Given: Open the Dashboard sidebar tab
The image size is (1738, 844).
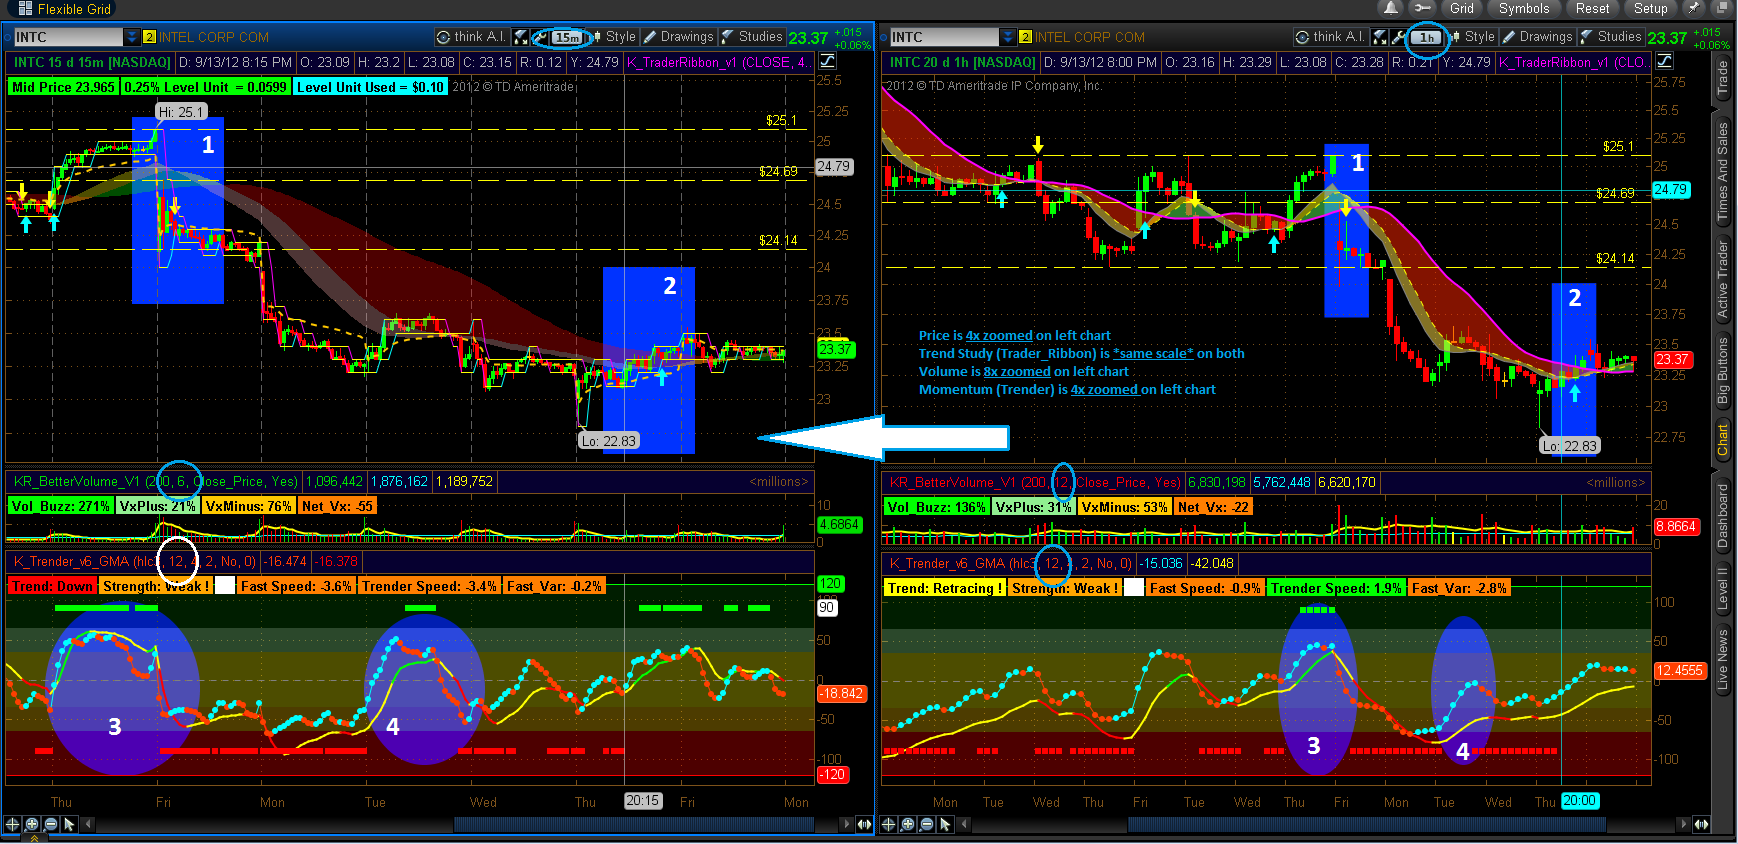Looking at the screenshot, I should 1723,515.
